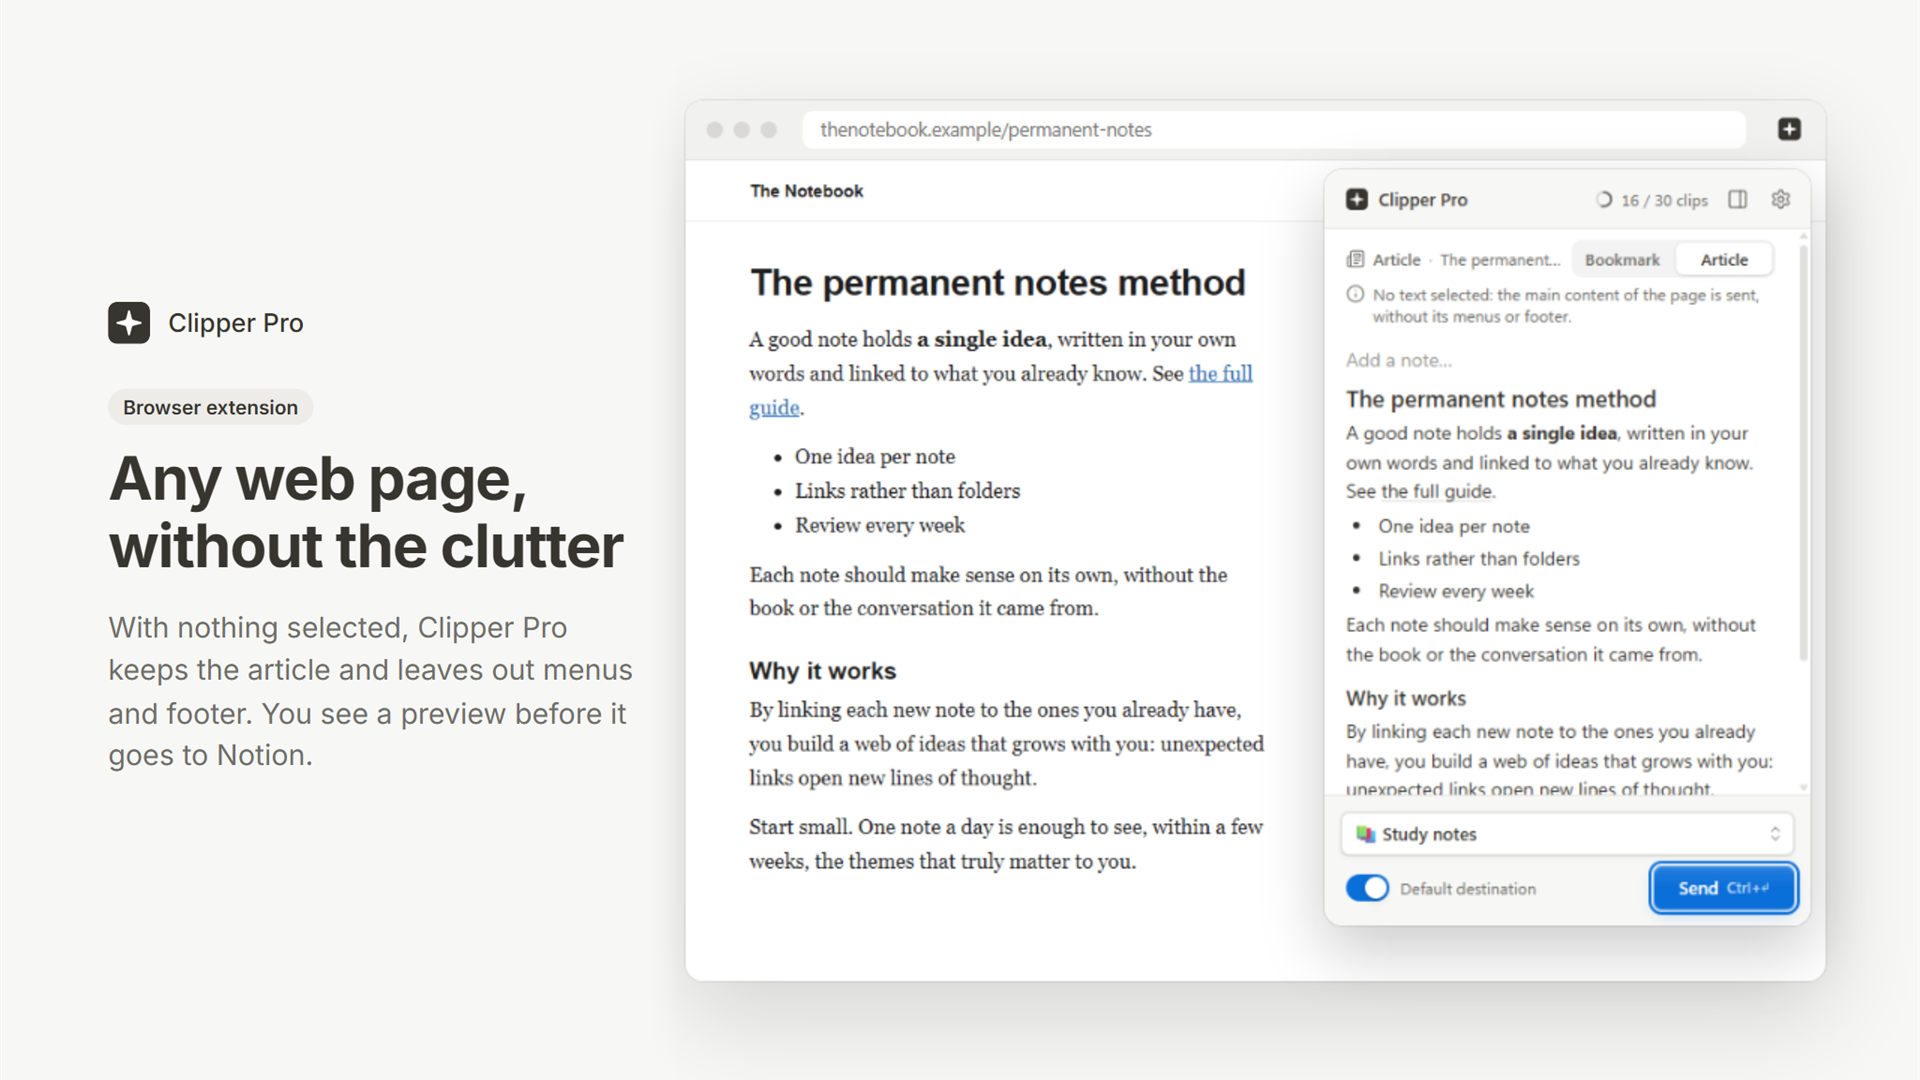Click 'Review every week' bullet in popup preview
Screen dimensions: 1920x1080
1455,591
